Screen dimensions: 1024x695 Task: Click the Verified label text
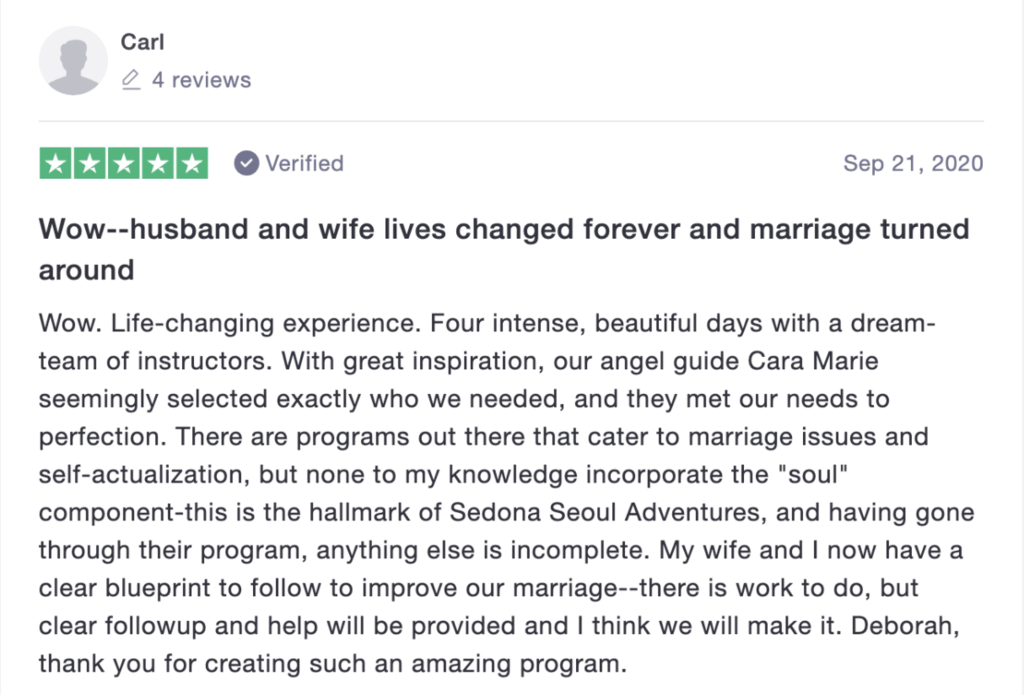(x=304, y=163)
